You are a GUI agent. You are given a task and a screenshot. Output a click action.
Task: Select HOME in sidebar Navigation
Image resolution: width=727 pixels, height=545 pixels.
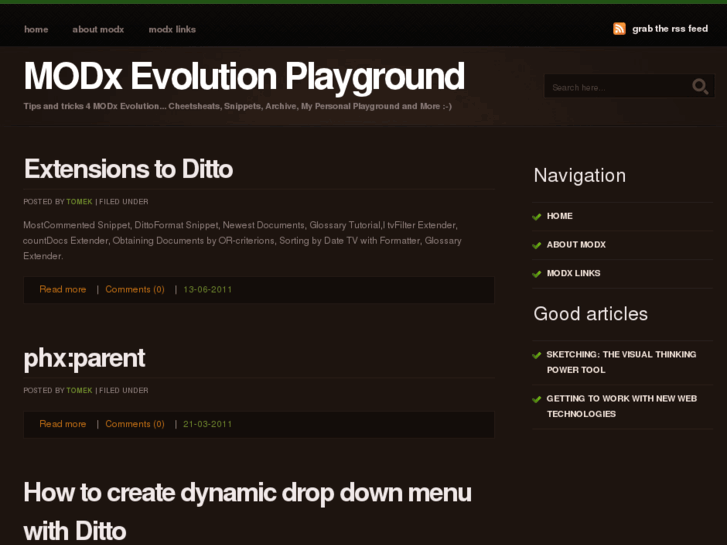click(560, 216)
